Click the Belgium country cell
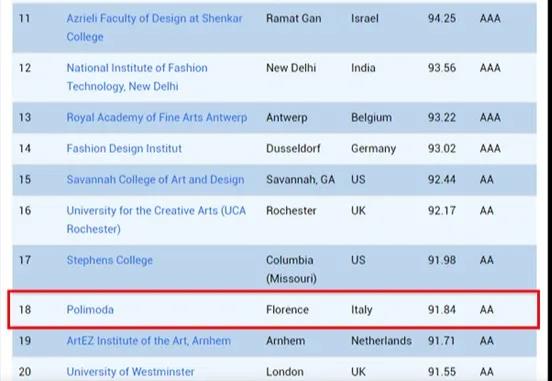Viewport: 552px width, 381px height. 371,118
